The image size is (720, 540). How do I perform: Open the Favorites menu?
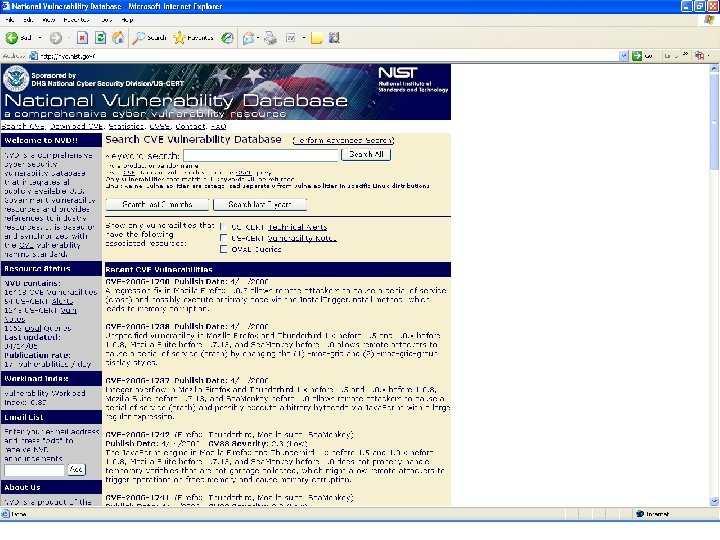[76, 20]
